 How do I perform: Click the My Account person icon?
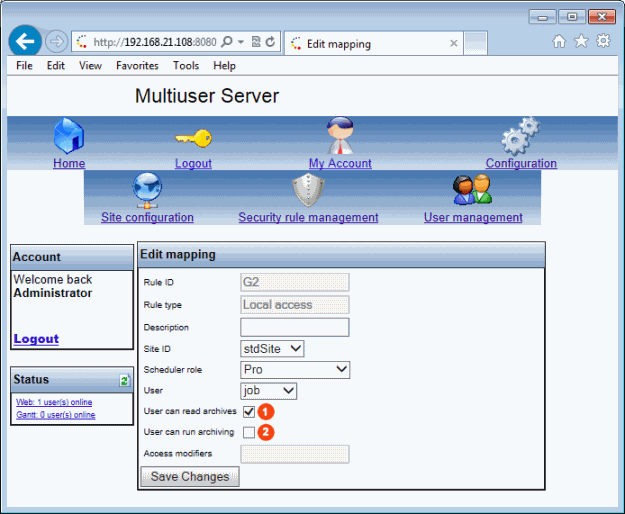340,135
